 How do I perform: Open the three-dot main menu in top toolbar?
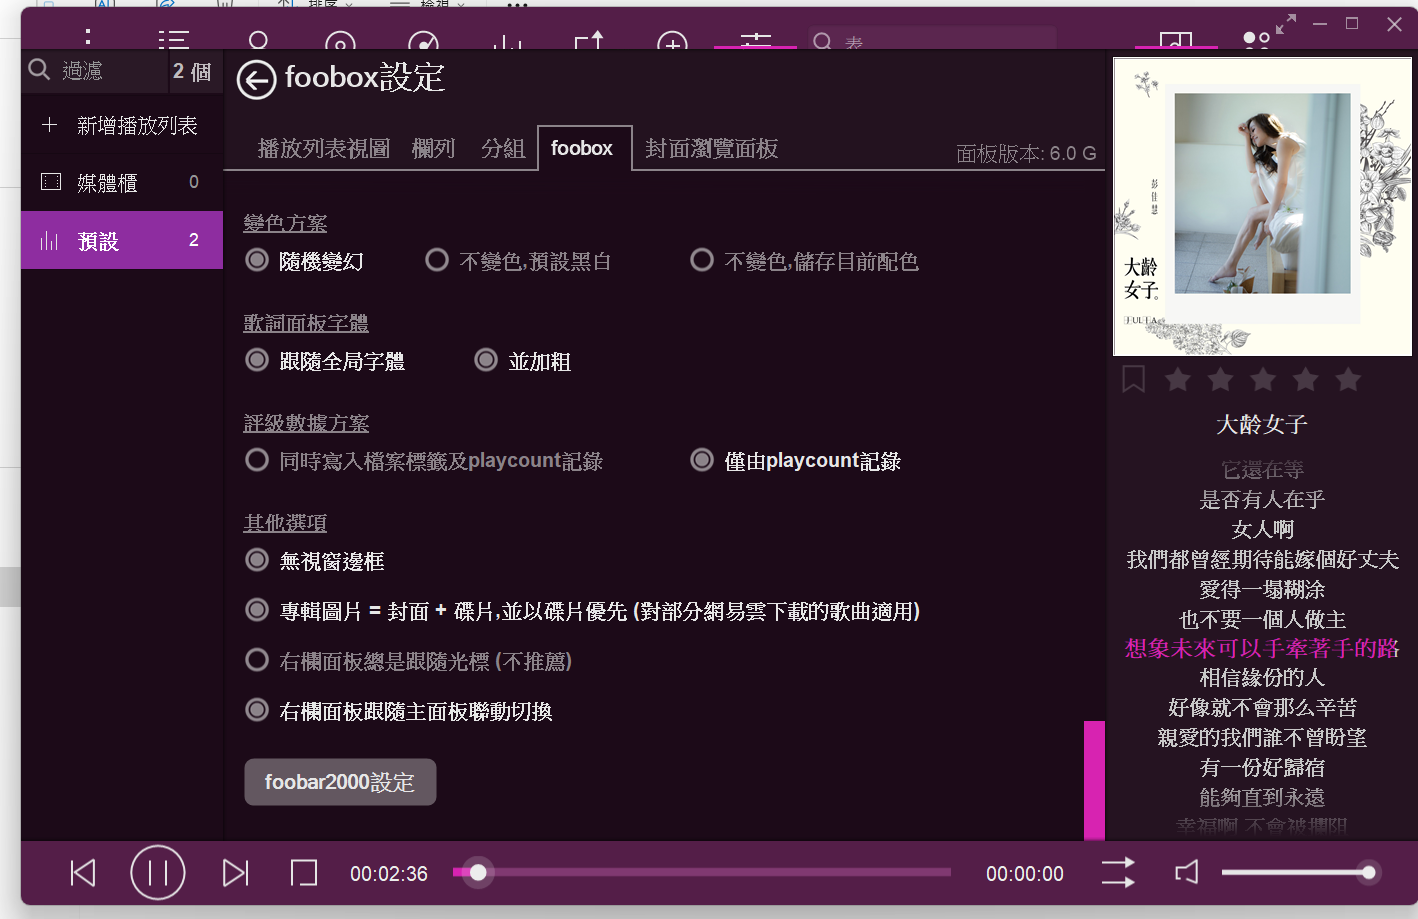[88, 37]
